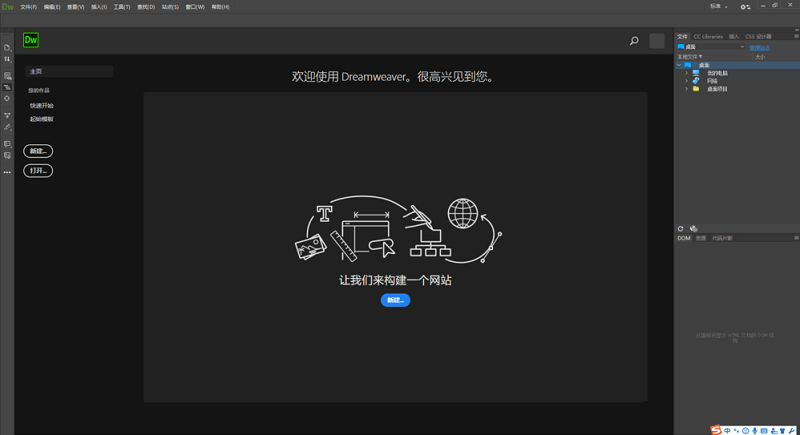
Task: Open the Files panel options menu icon
Action: 796,36
